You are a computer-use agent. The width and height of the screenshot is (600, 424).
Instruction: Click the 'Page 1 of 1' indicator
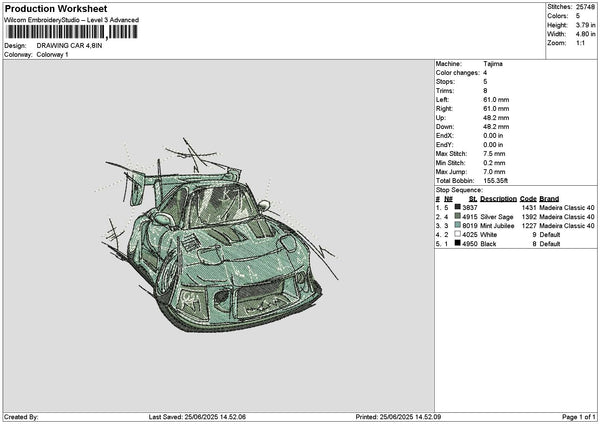579,417
